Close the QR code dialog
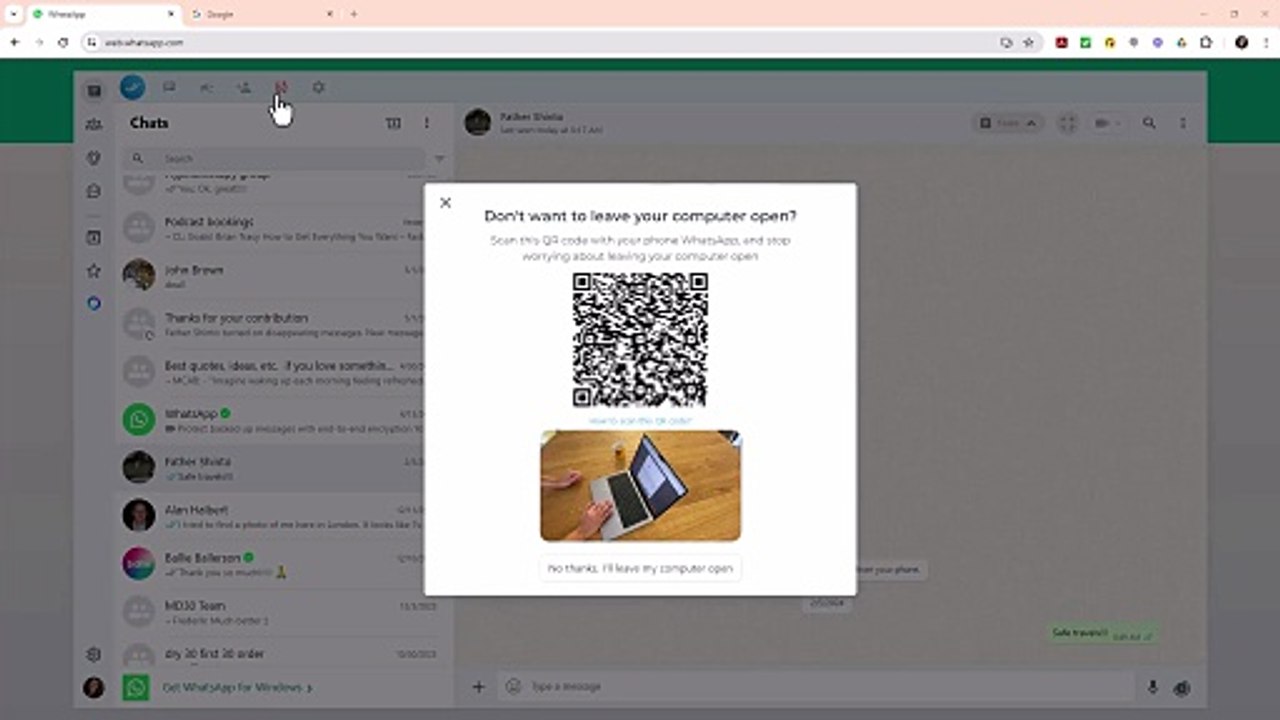This screenshot has height=720, width=1280. 445,202
